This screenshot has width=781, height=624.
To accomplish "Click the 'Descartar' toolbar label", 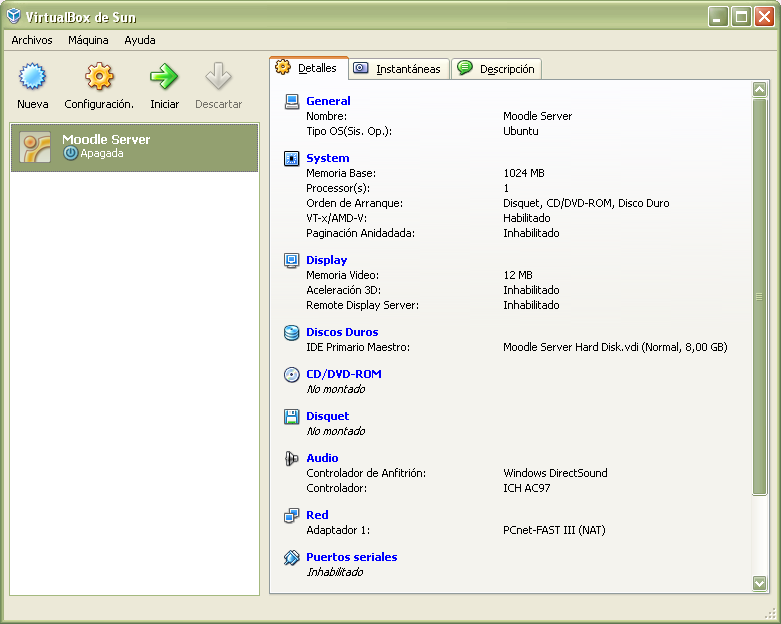I will point(219,104).
